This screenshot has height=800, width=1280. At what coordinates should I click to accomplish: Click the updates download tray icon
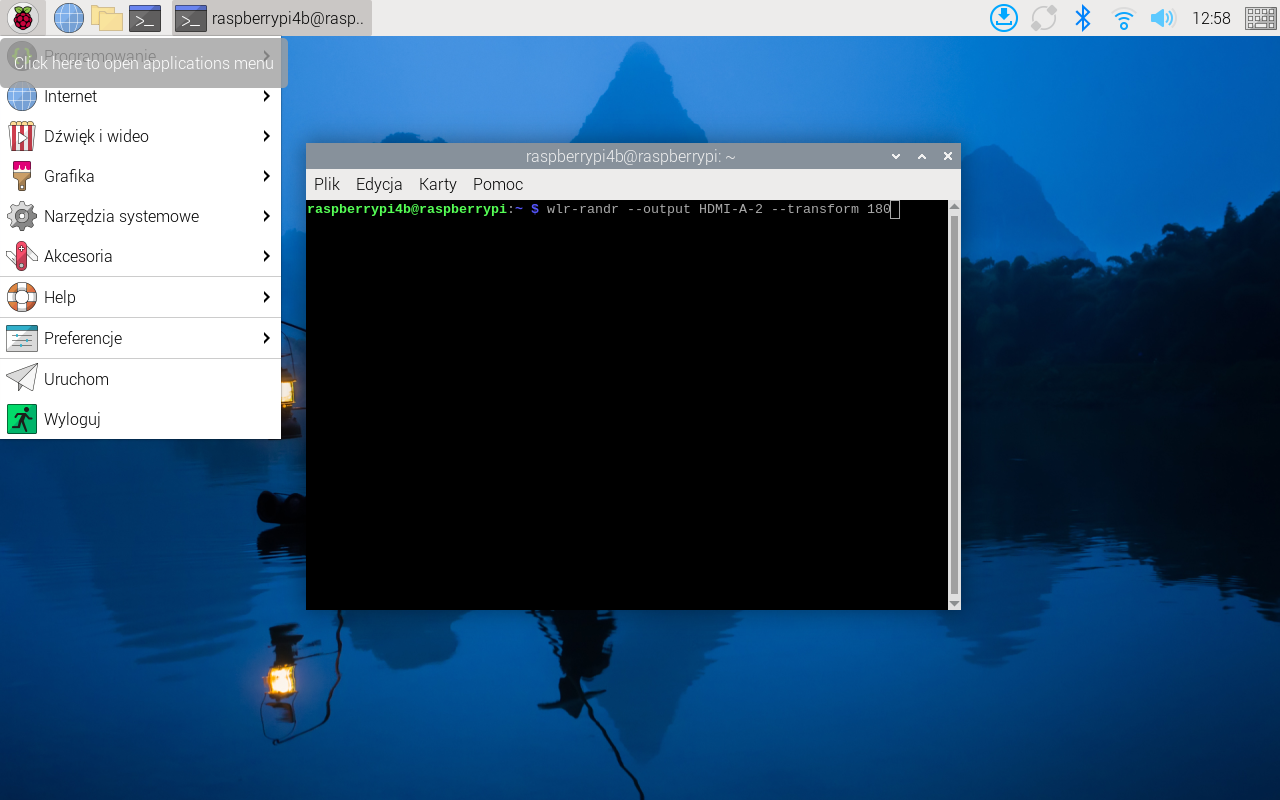coord(1004,18)
